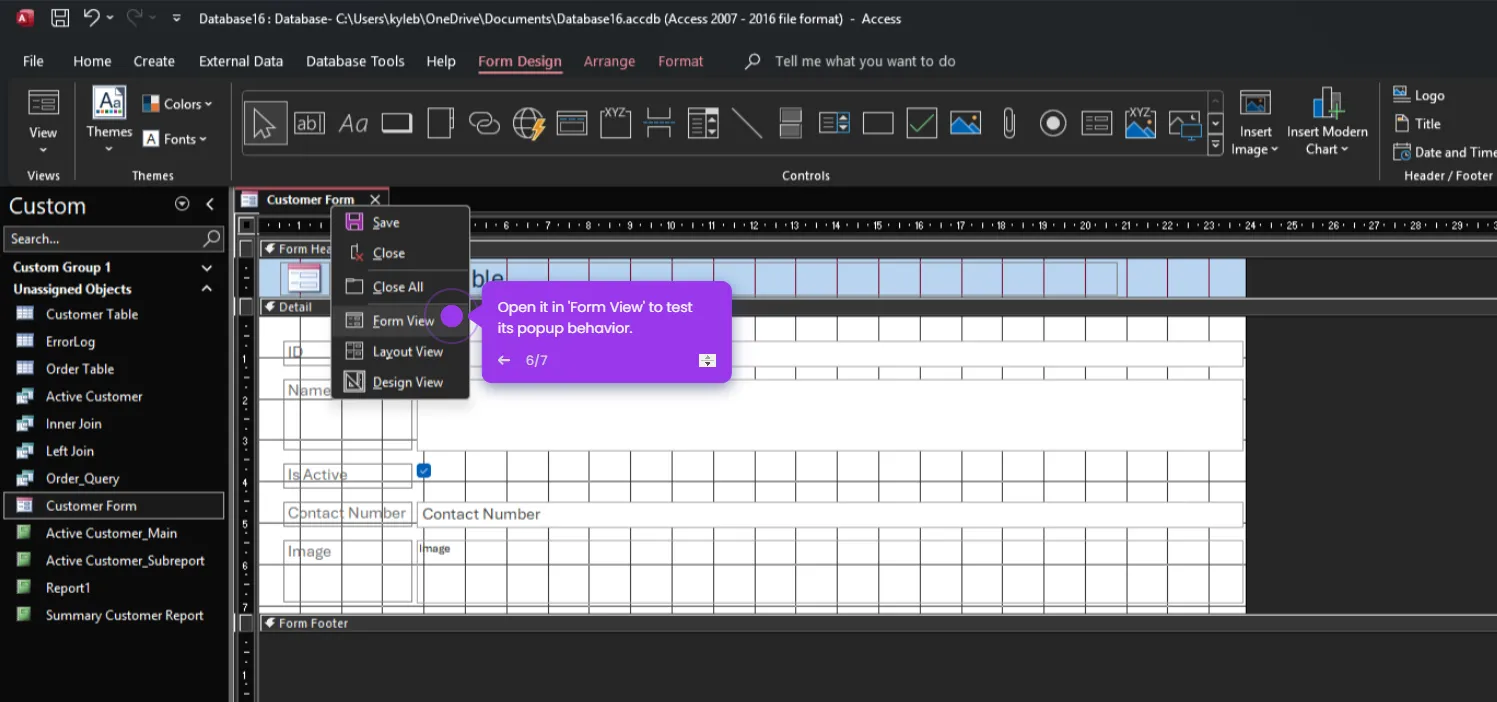
Task: Open the External Data tab
Action: coord(241,61)
